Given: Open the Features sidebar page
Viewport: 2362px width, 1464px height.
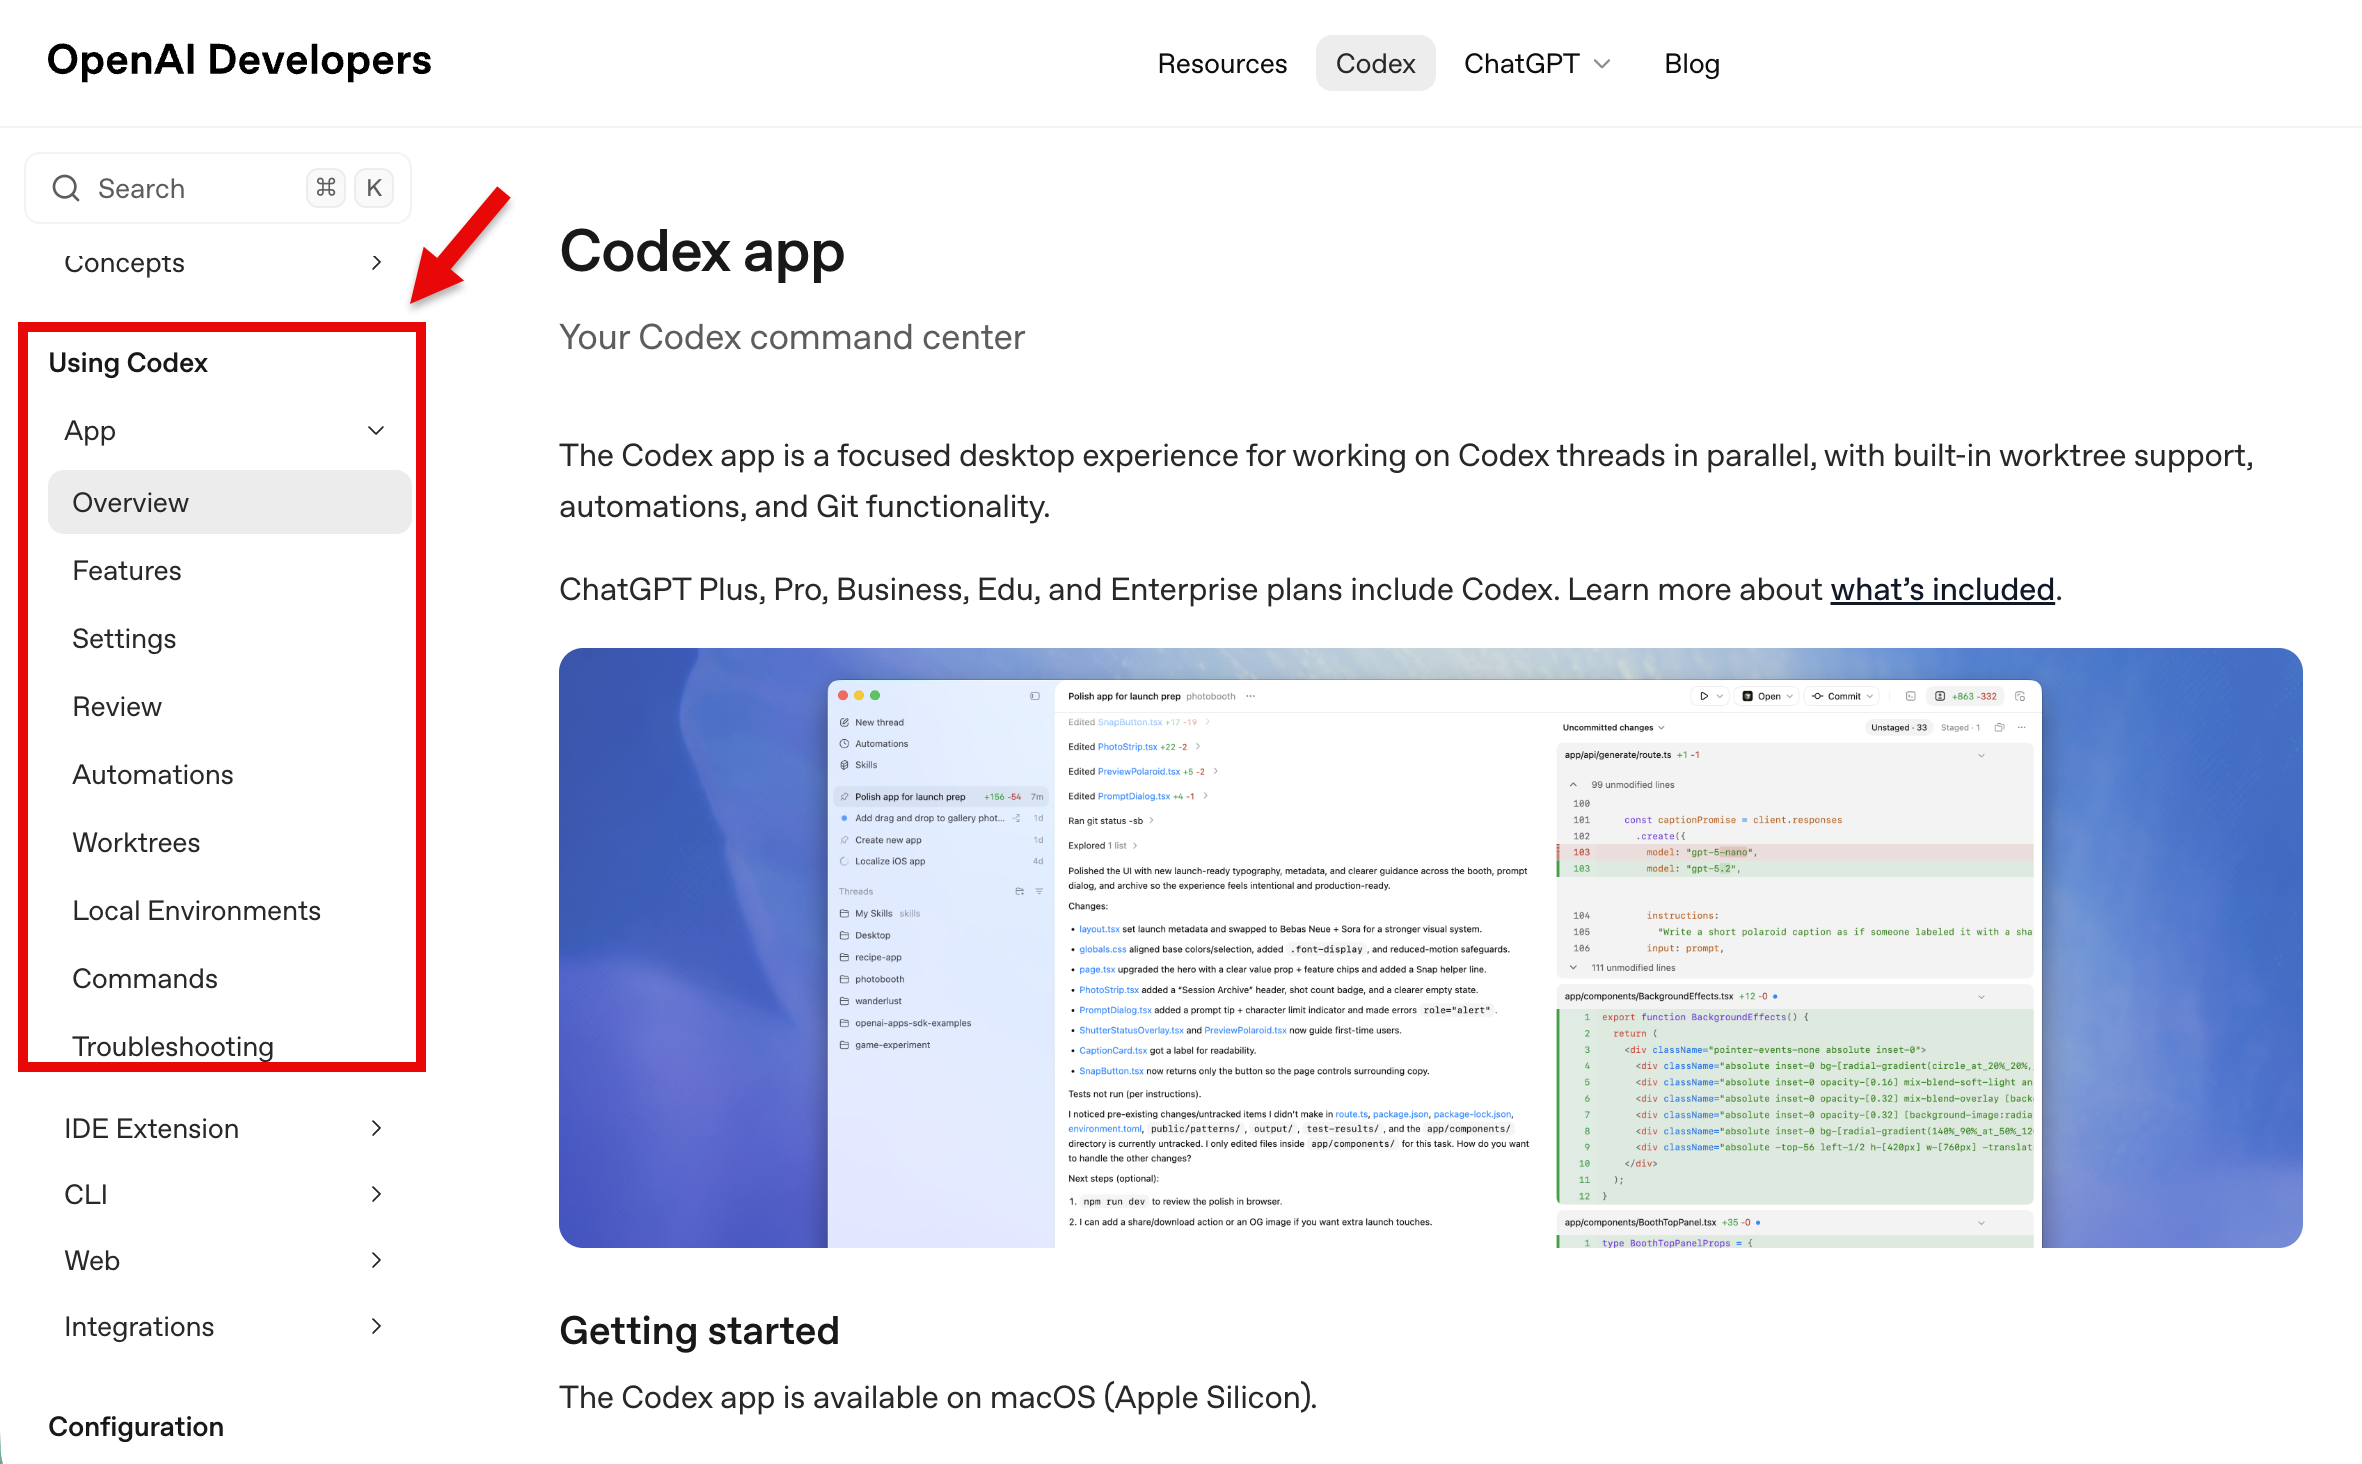Looking at the screenshot, I should pyautogui.click(x=127, y=571).
